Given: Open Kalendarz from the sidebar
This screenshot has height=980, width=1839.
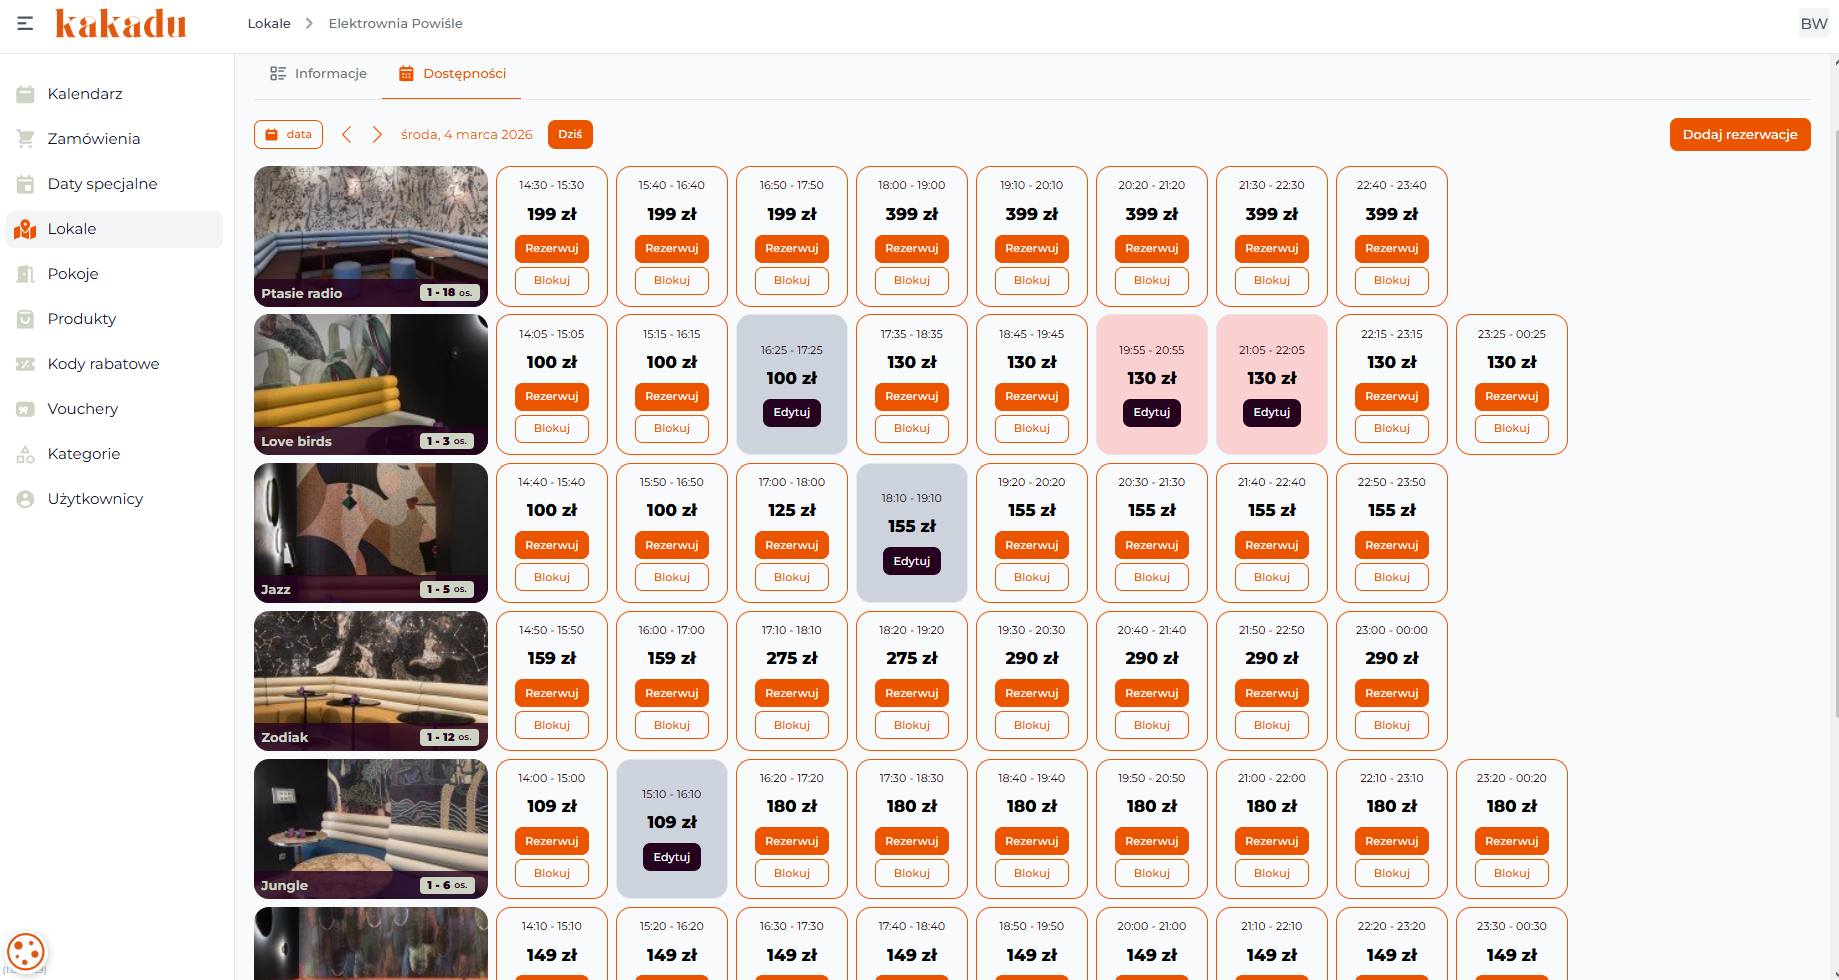Looking at the screenshot, I should (85, 94).
